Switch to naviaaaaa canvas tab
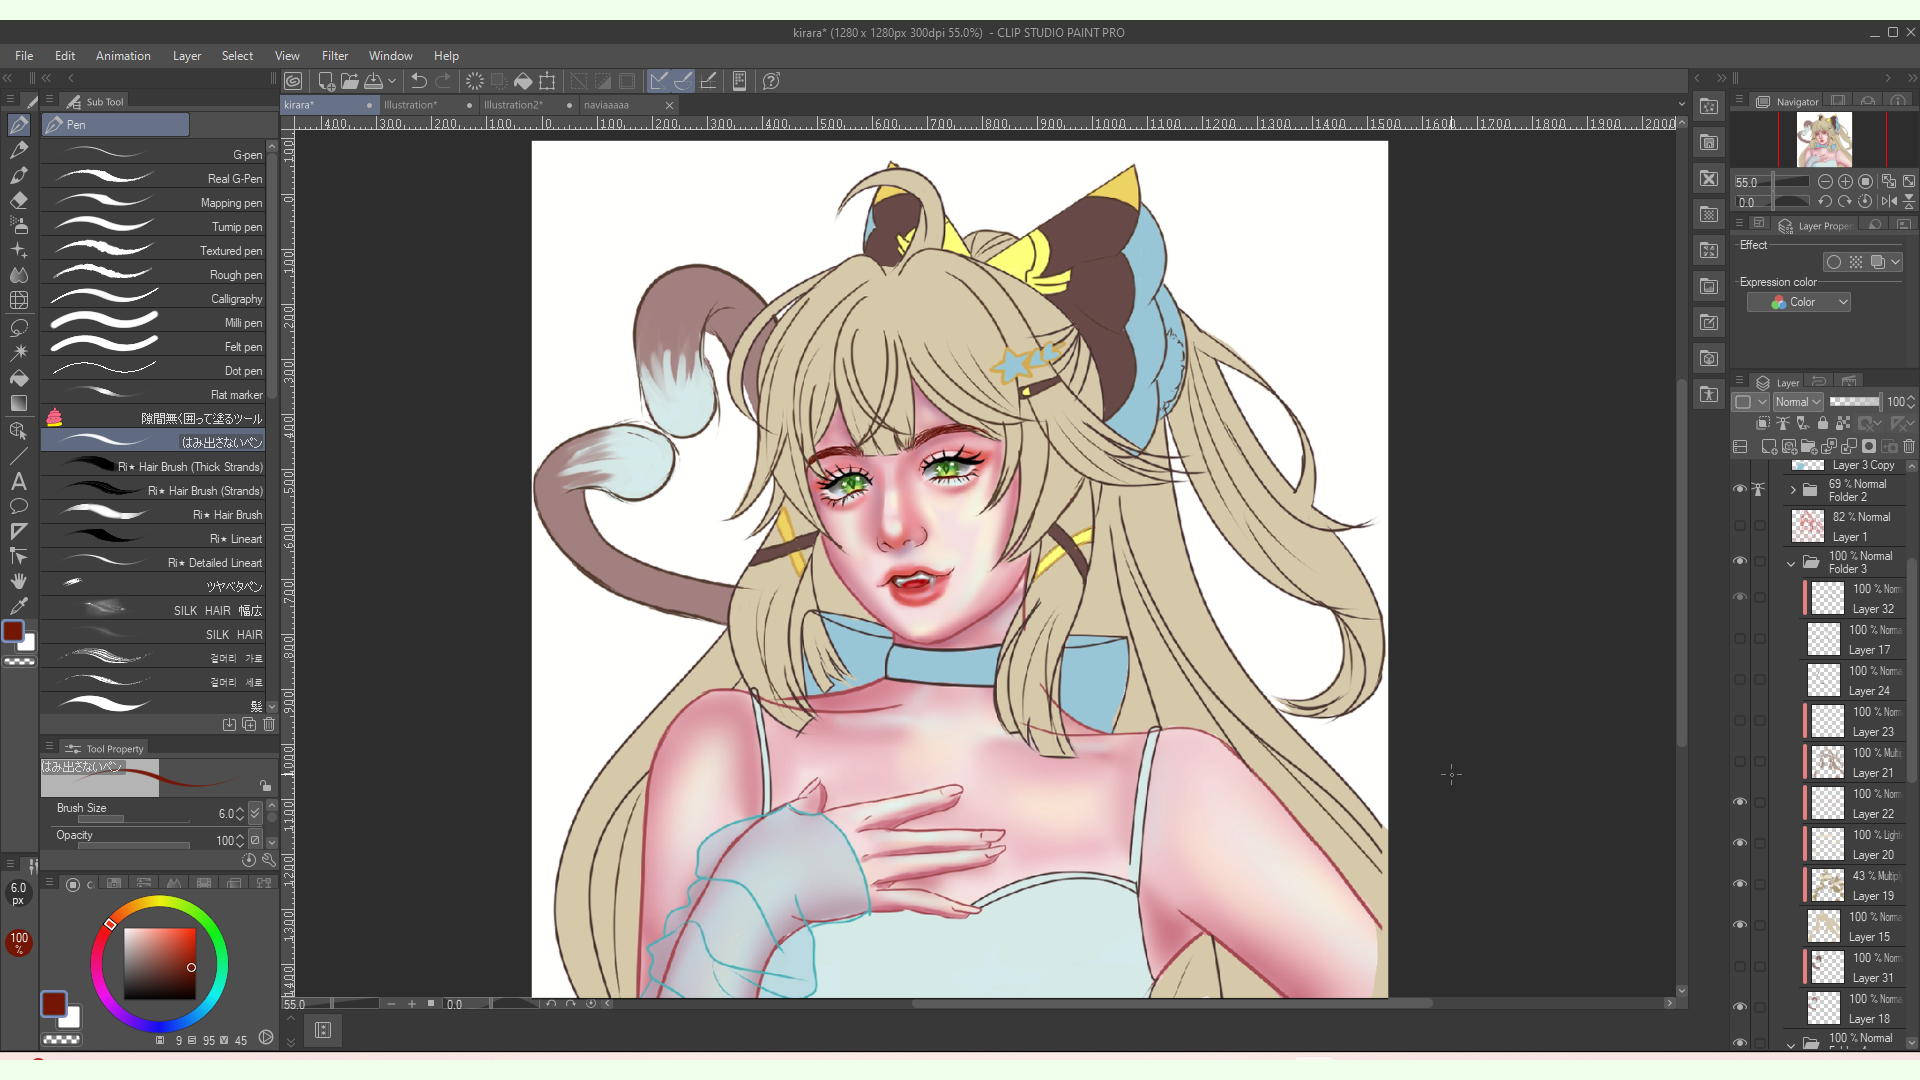Viewport: 1920px width, 1080px height. [x=628, y=105]
